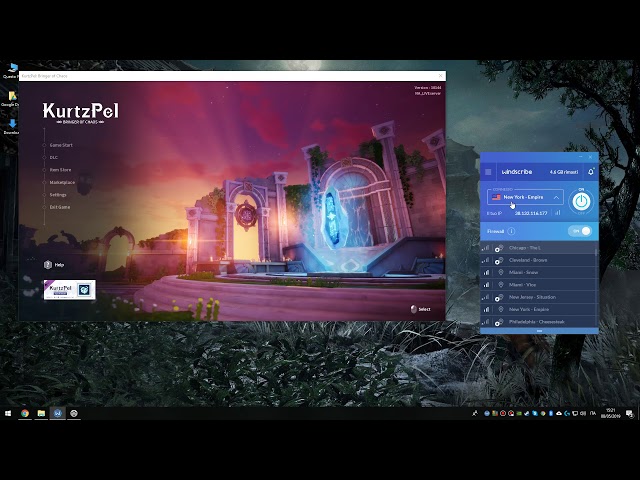Open the Download desktop shortcut
Image resolution: width=640 pixels, height=480 pixels.
click(x=11, y=127)
